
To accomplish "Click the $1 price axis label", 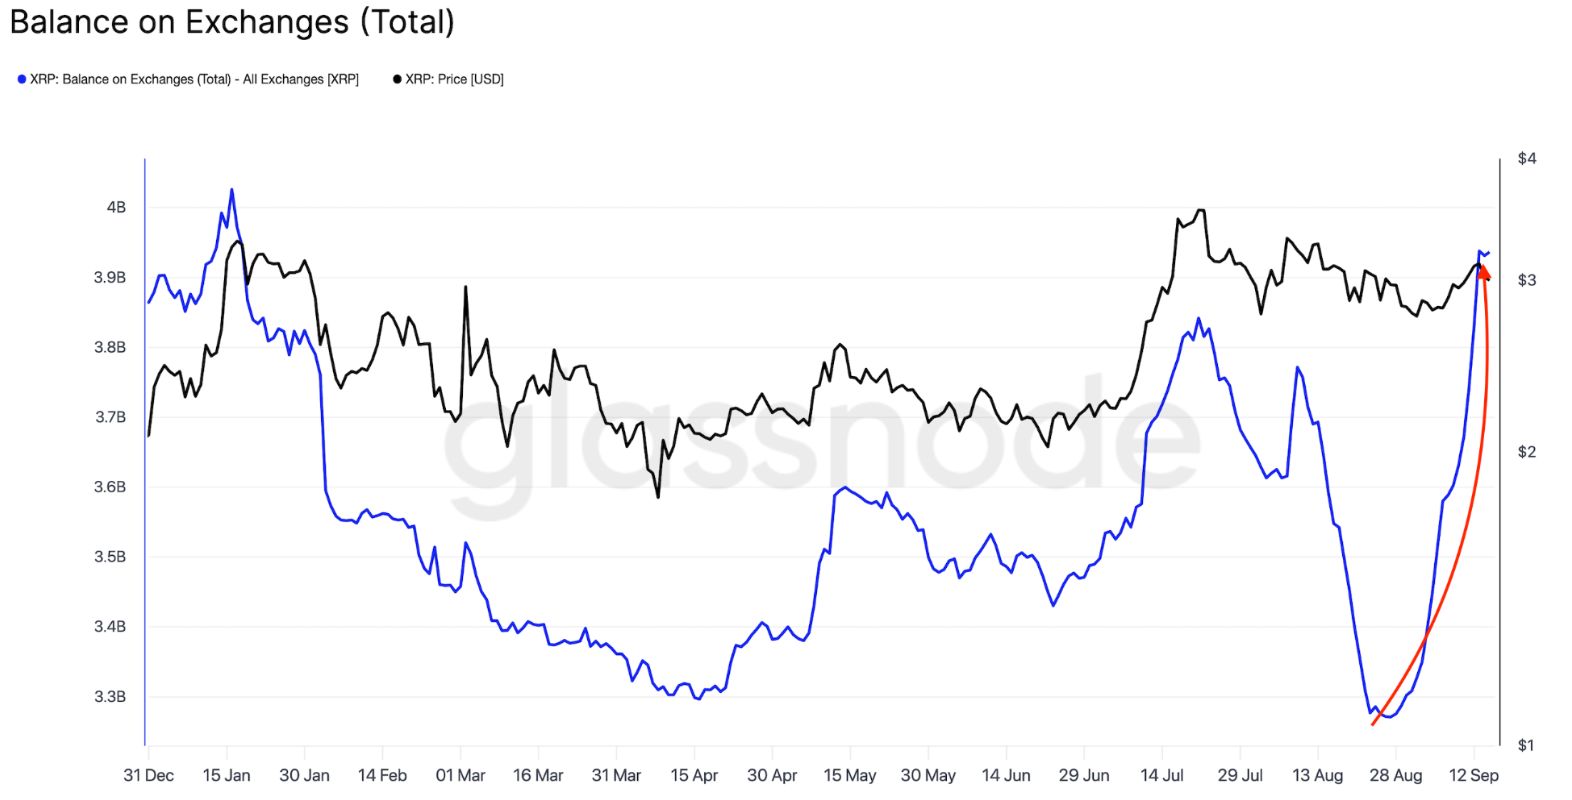I will [x=1527, y=745].
